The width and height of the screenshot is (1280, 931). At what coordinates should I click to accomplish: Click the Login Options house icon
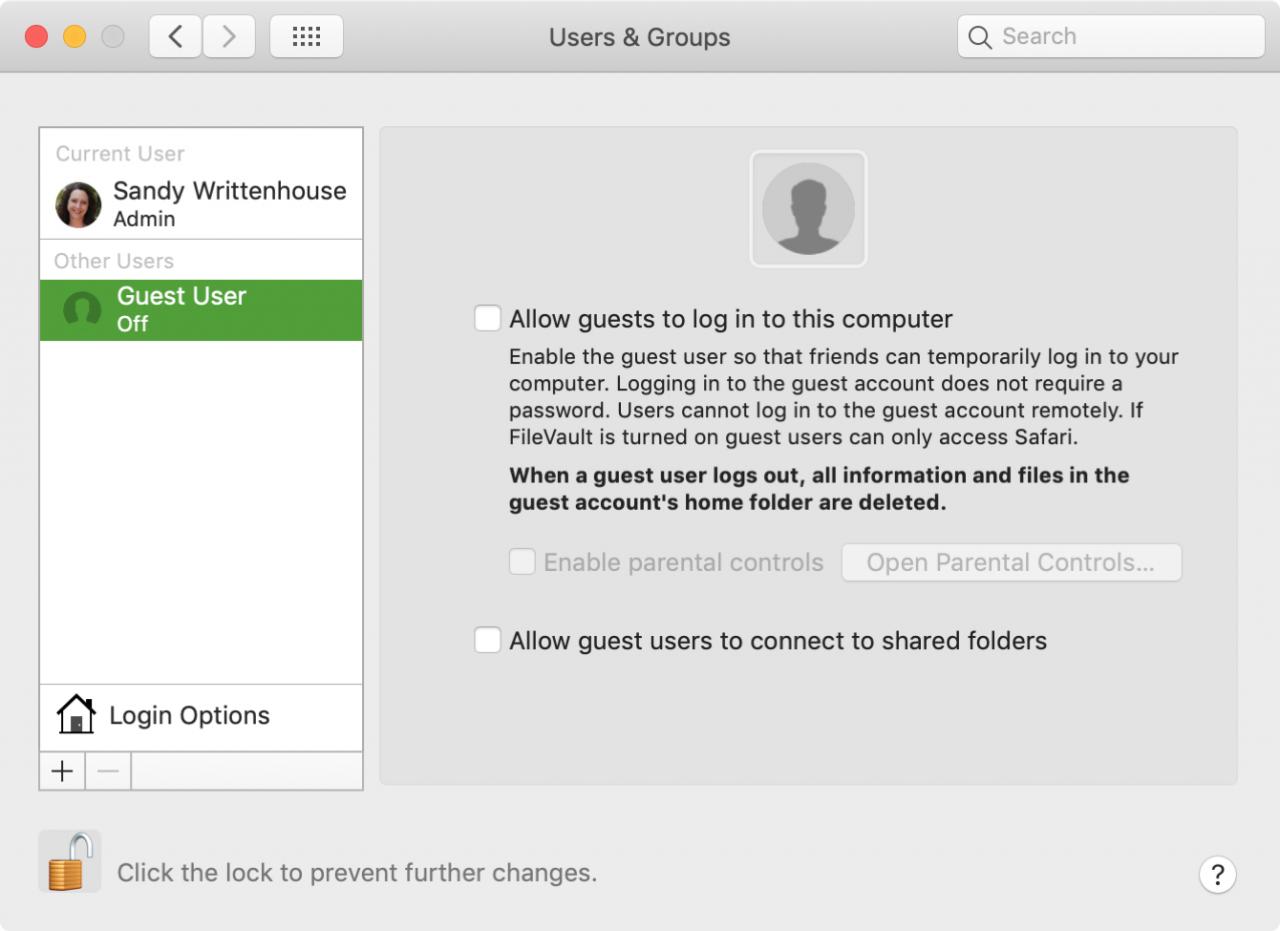76,715
